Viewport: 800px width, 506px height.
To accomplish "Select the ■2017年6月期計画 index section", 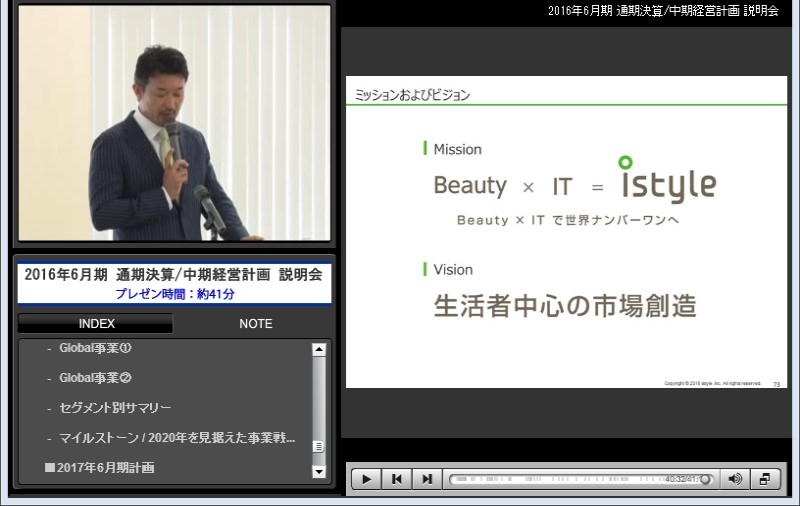I will (x=99, y=468).
